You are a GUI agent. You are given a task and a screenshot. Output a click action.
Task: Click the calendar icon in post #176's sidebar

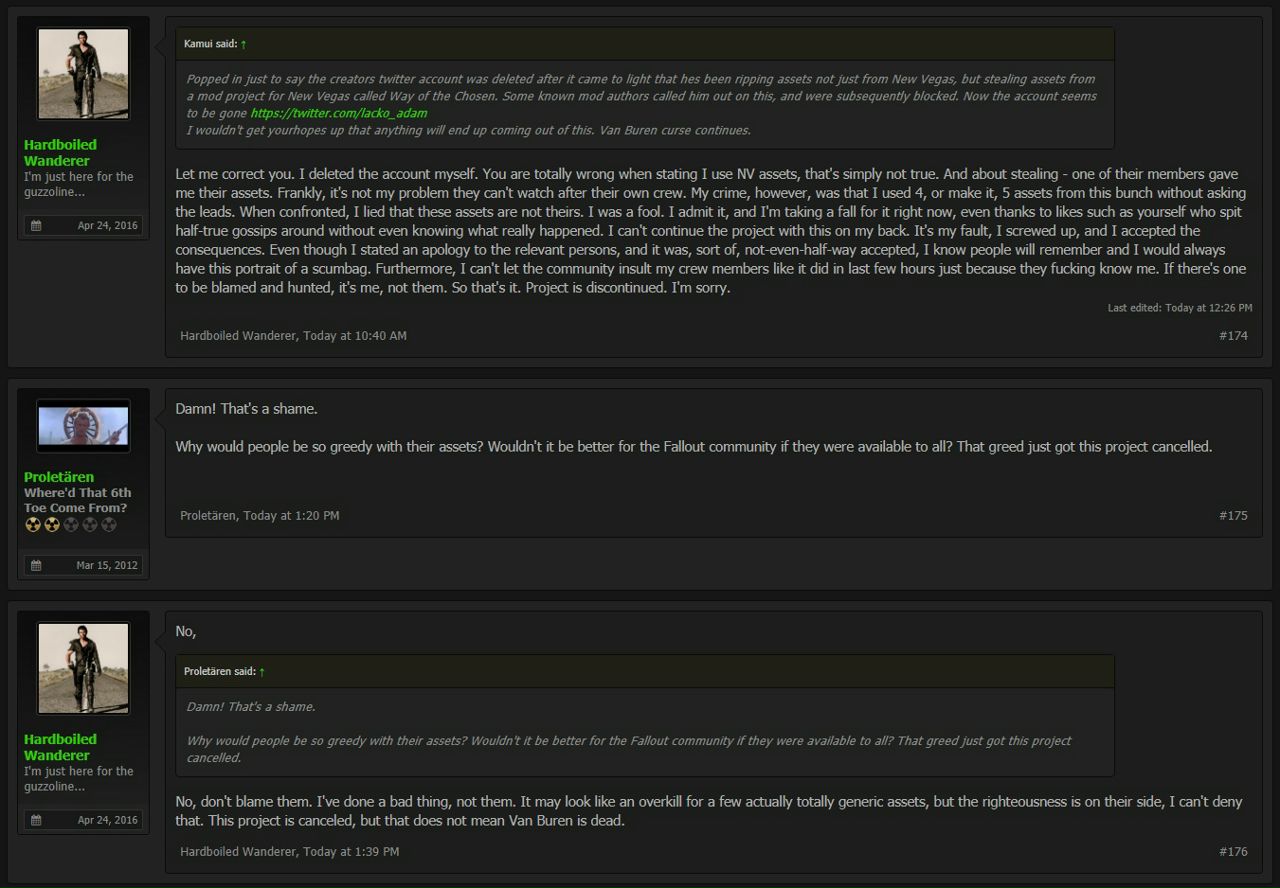(x=37, y=821)
